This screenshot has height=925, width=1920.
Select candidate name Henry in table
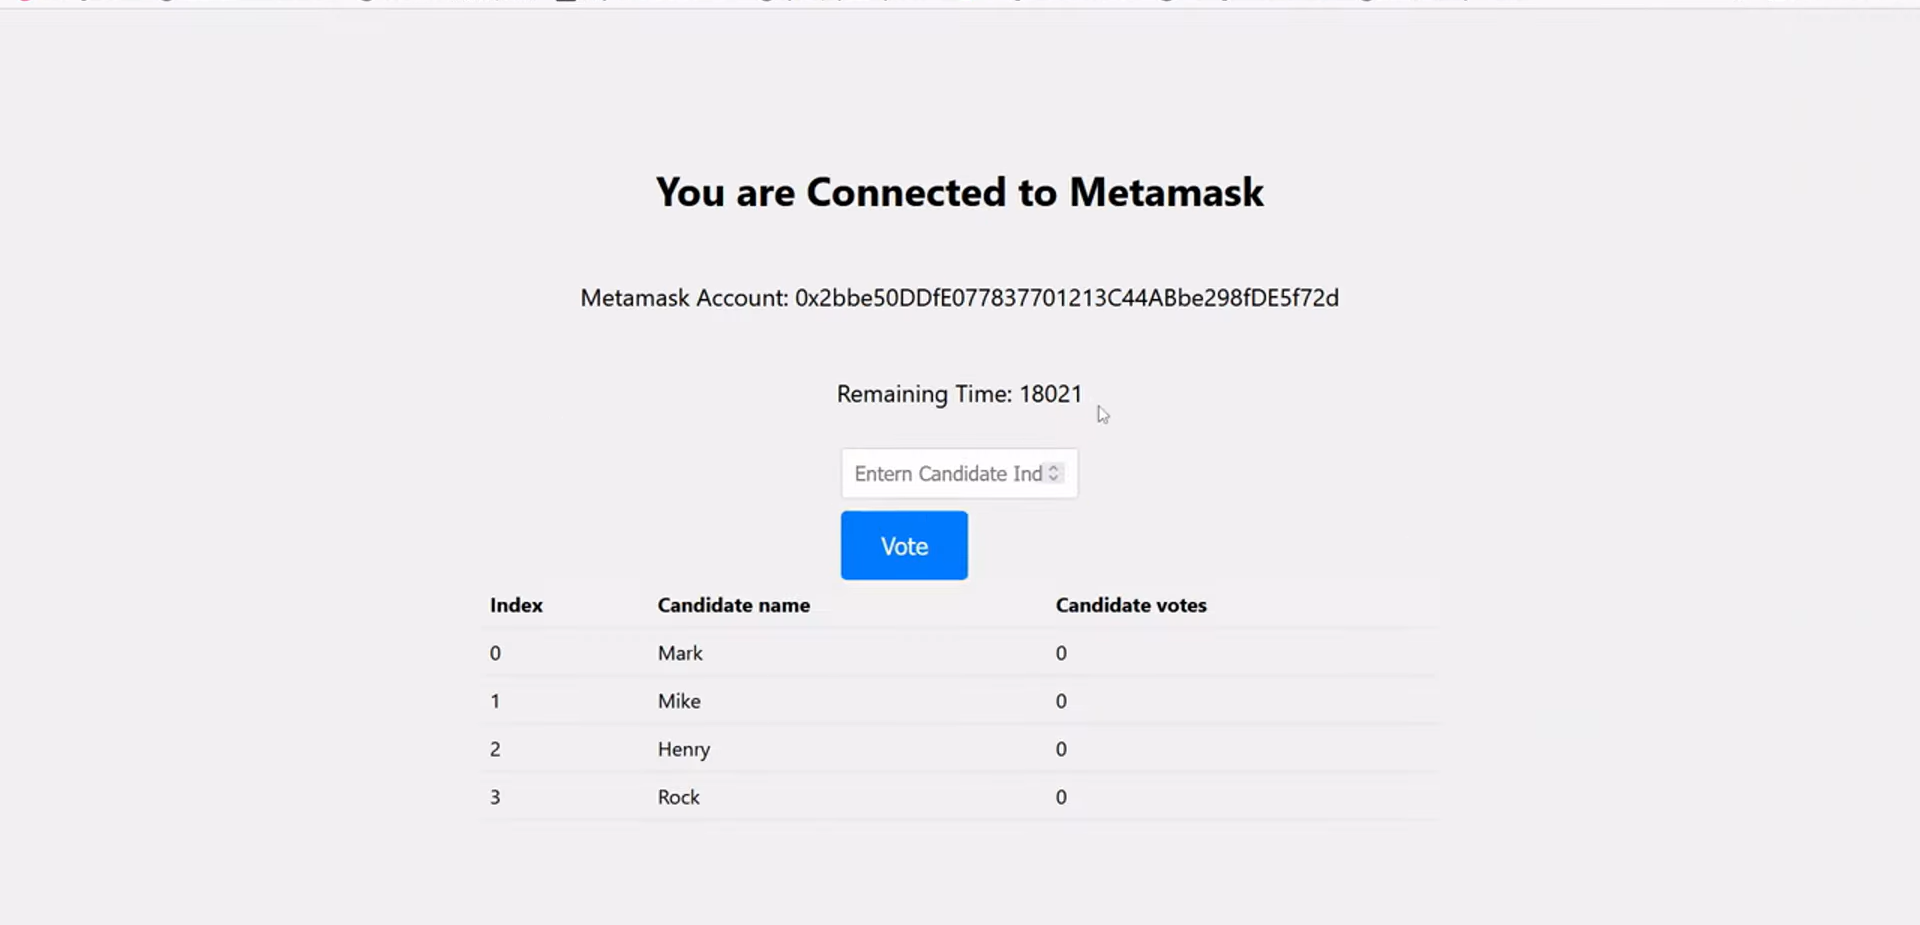(684, 750)
